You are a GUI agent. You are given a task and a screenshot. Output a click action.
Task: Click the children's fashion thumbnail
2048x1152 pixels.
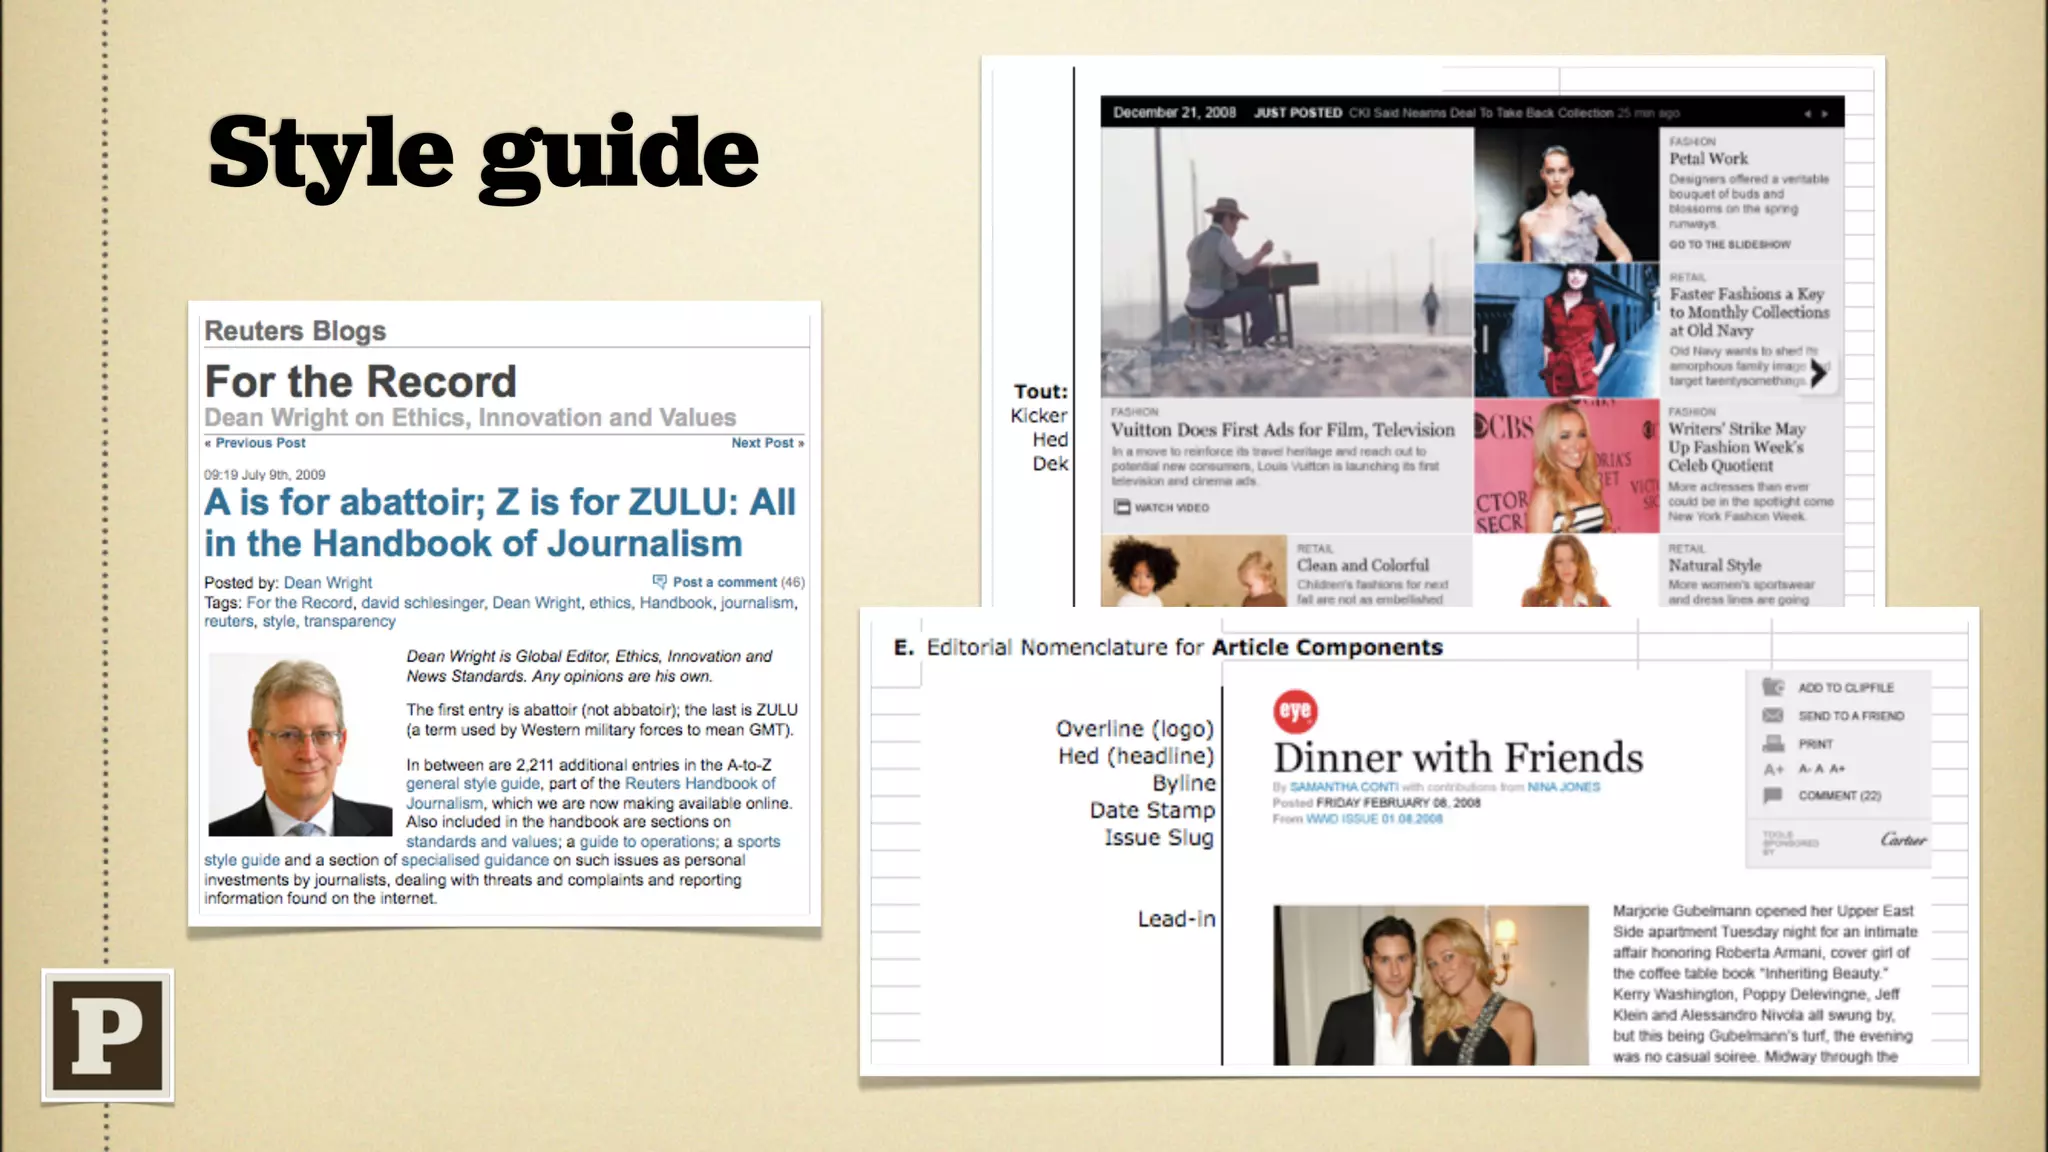tap(1194, 571)
